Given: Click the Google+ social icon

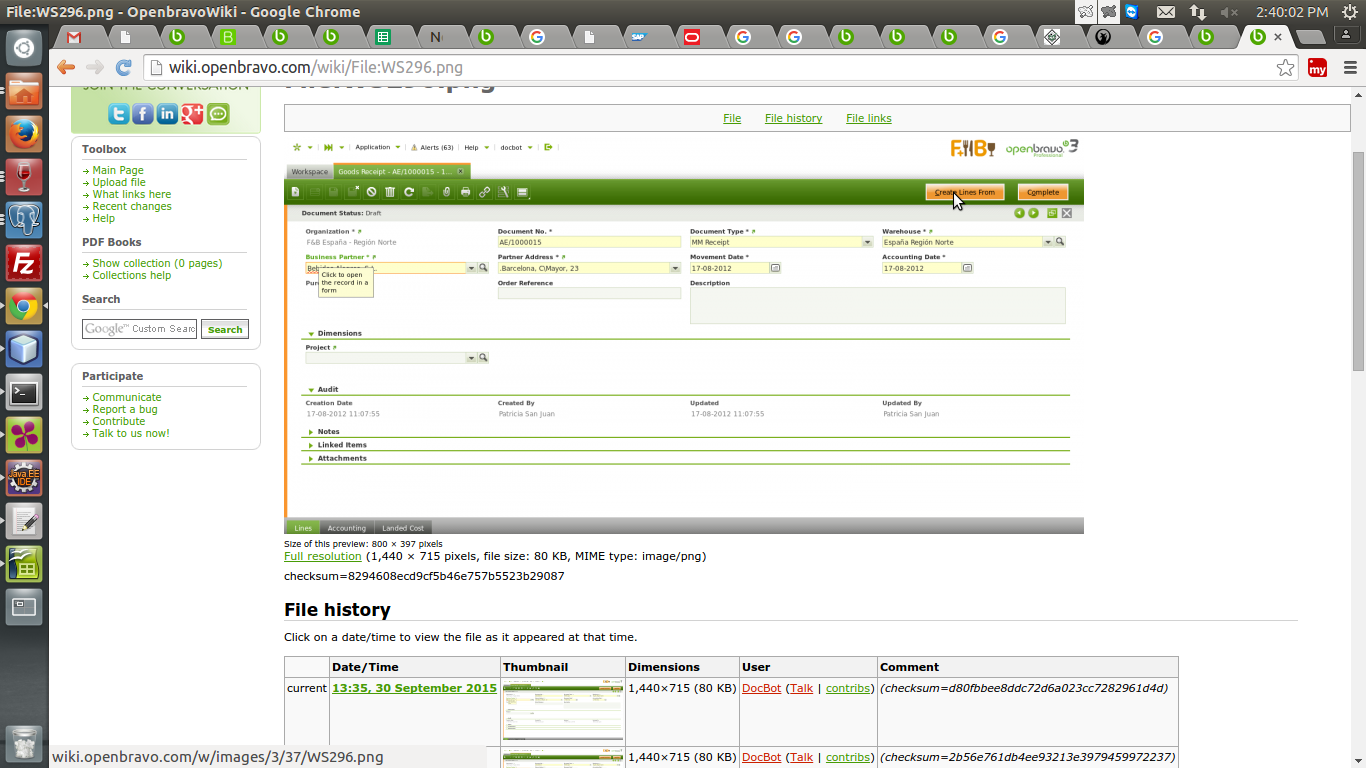Looking at the screenshot, I should coord(192,114).
